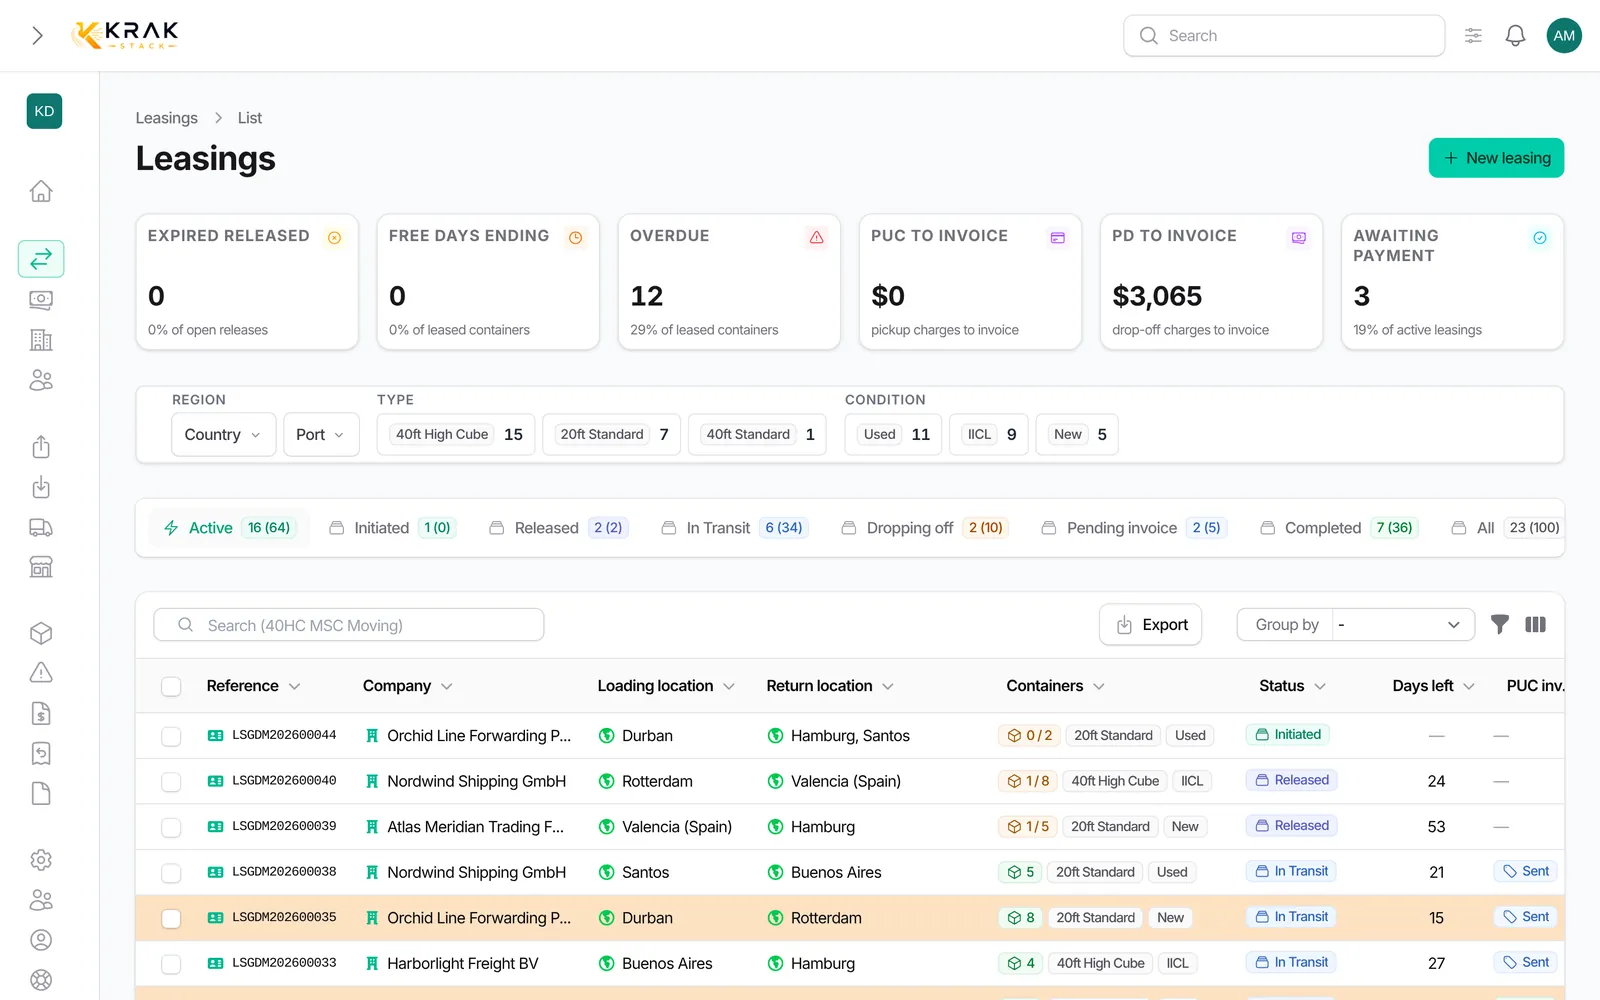Open the Port dropdown
This screenshot has height=1000, width=1600.
tap(321, 435)
